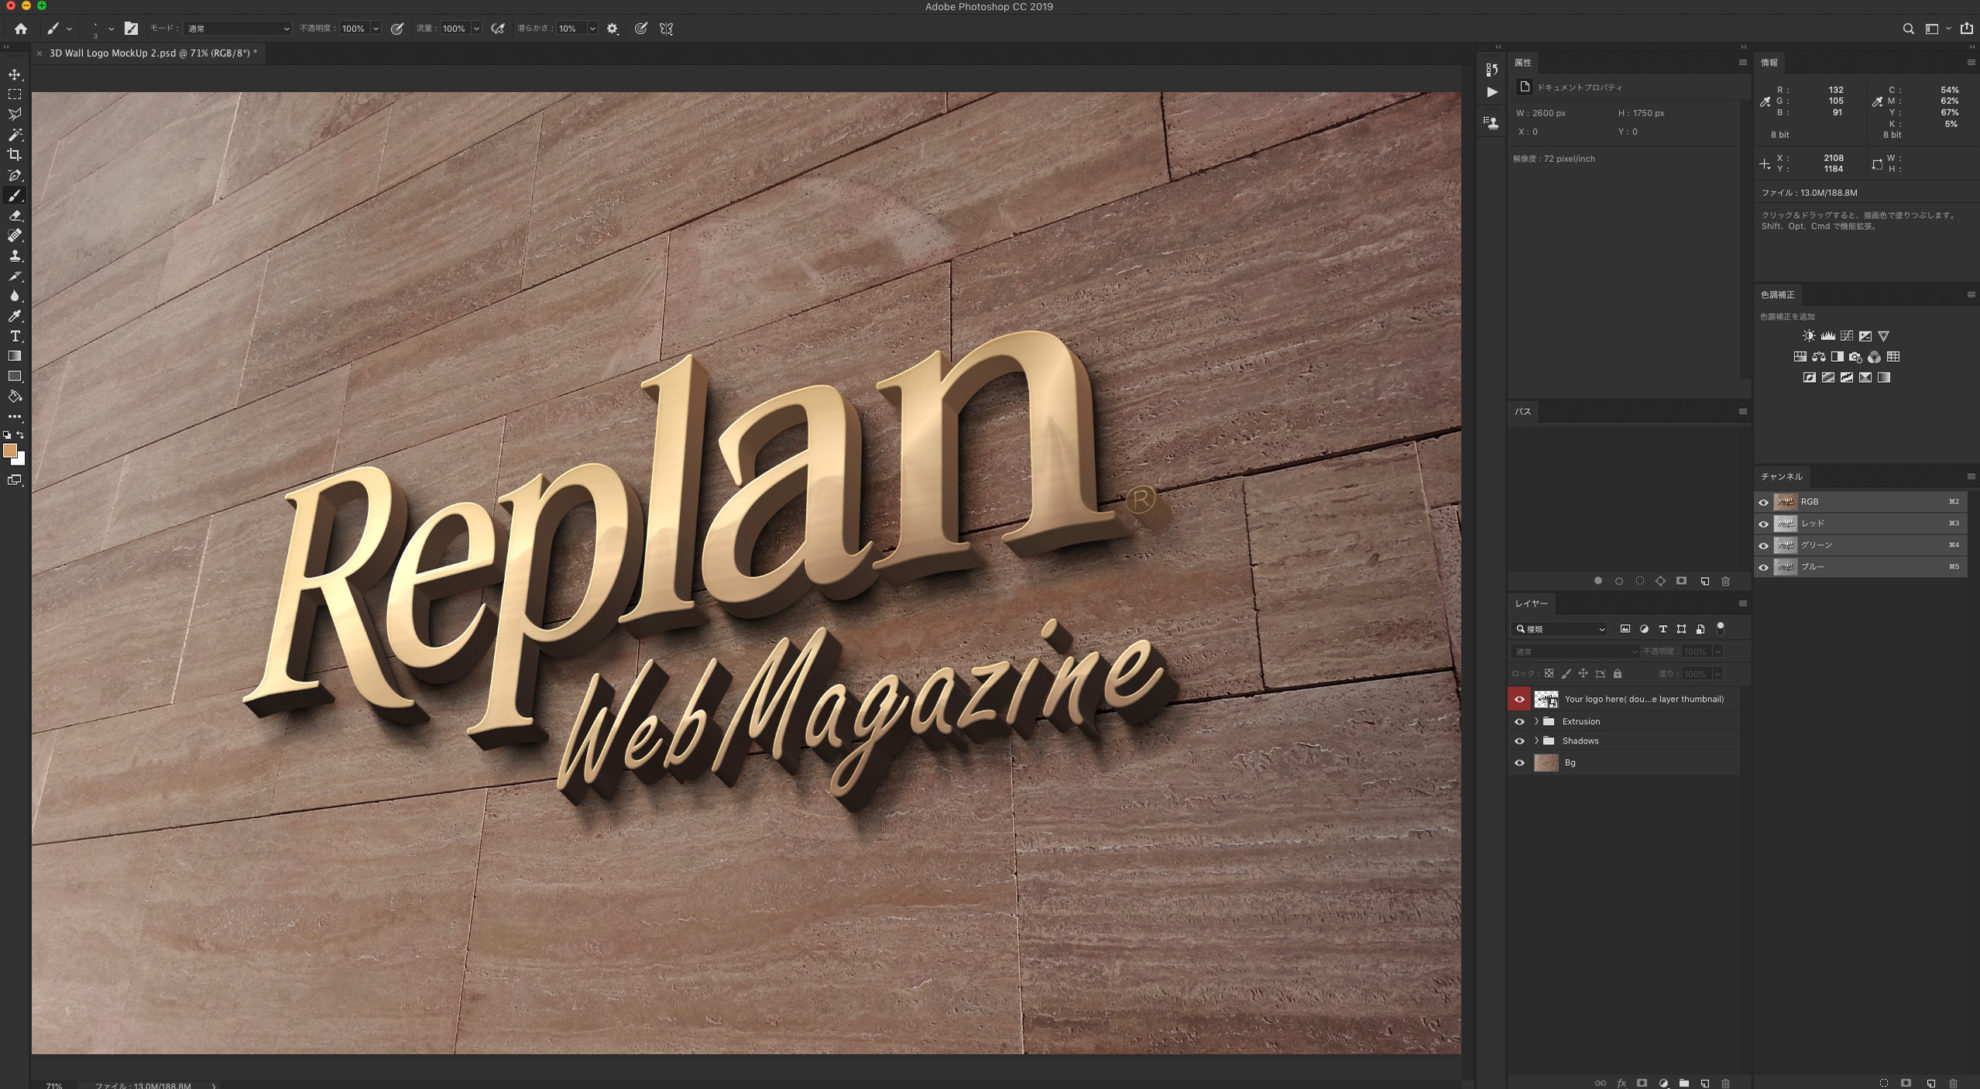Image resolution: width=1980 pixels, height=1089 pixels.
Task: Select the Rectangular Marquee tool
Action: (x=15, y=95)
